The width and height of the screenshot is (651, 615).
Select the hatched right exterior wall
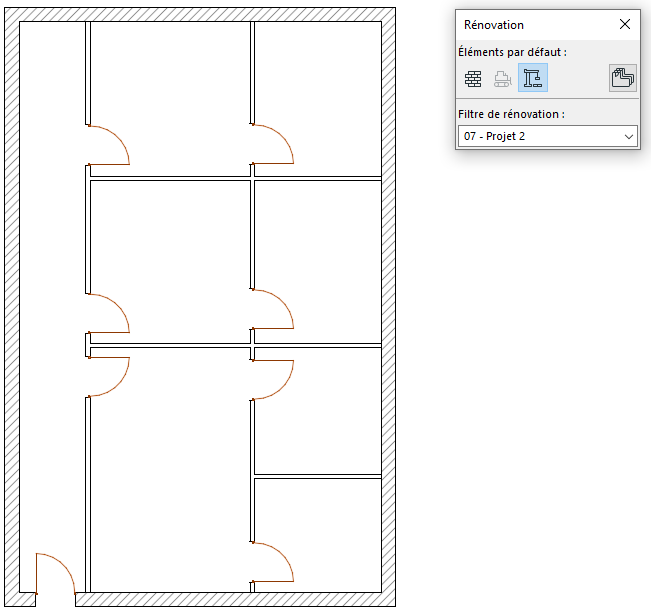[388, 300]
